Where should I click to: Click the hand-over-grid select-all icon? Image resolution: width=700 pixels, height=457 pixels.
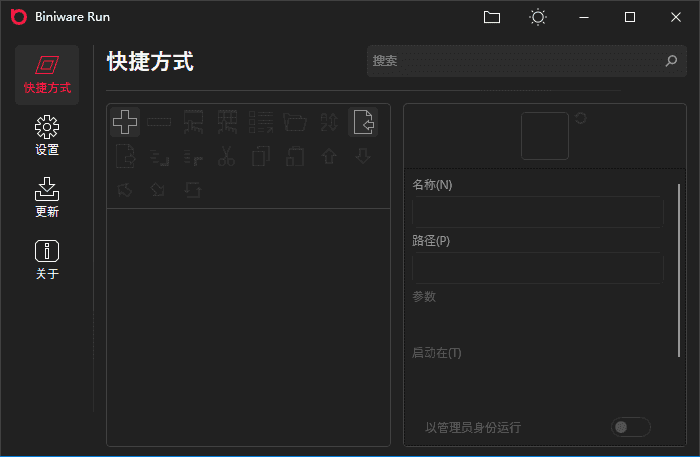click(x=227, y=122)
